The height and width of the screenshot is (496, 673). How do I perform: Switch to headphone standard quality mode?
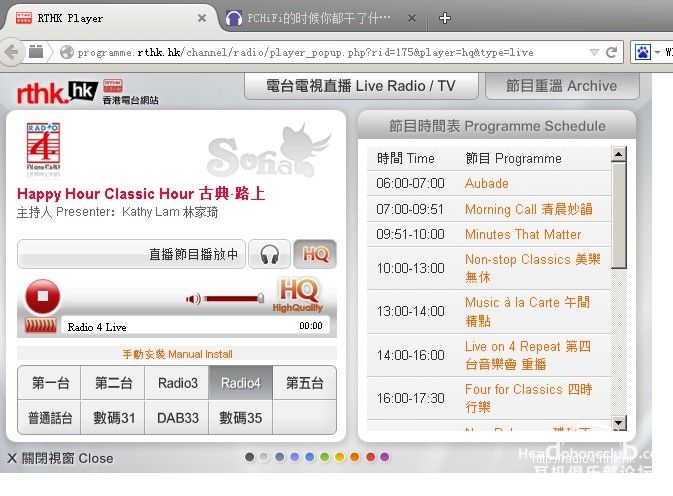pos(270,254)
